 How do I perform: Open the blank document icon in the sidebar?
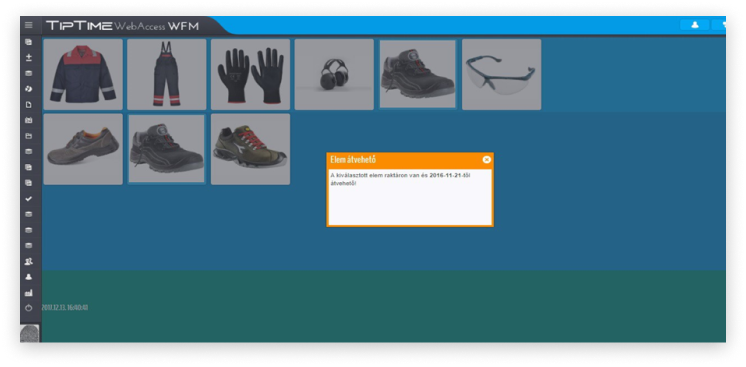point(29,105)
